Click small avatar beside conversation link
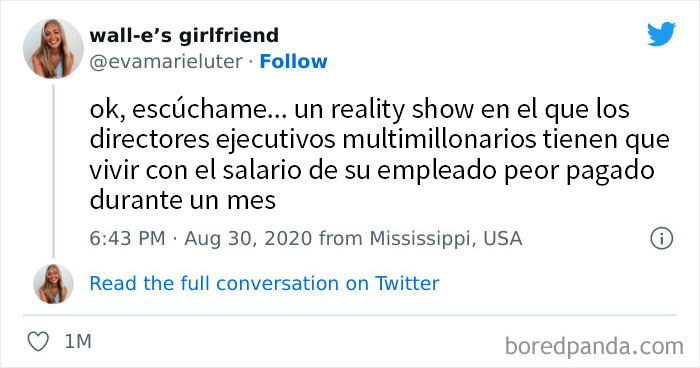700x368 pixels. pyautogui.click(x=53, y=284)
